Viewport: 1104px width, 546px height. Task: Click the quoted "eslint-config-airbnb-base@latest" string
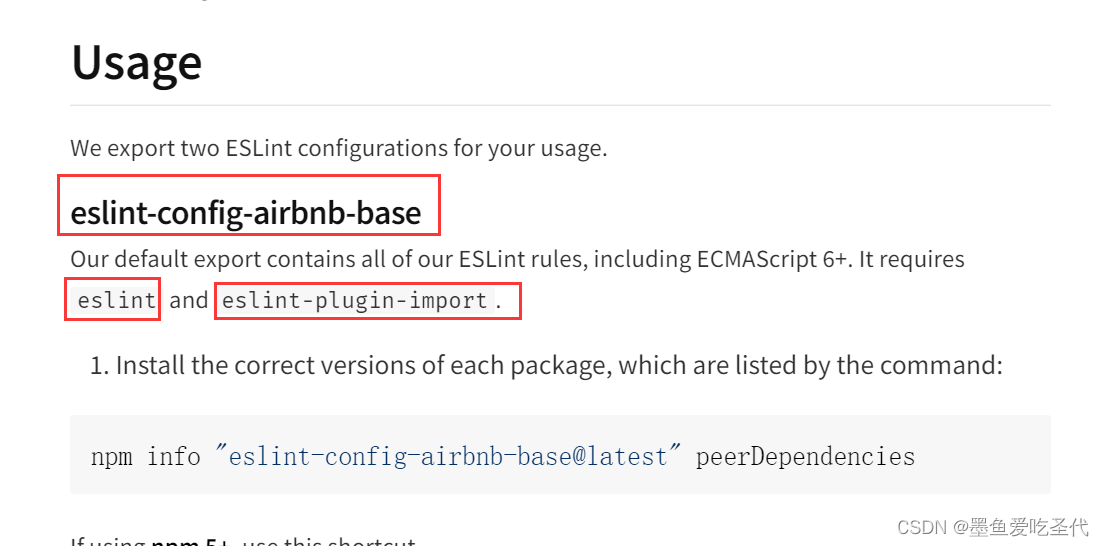click(448, 457)
